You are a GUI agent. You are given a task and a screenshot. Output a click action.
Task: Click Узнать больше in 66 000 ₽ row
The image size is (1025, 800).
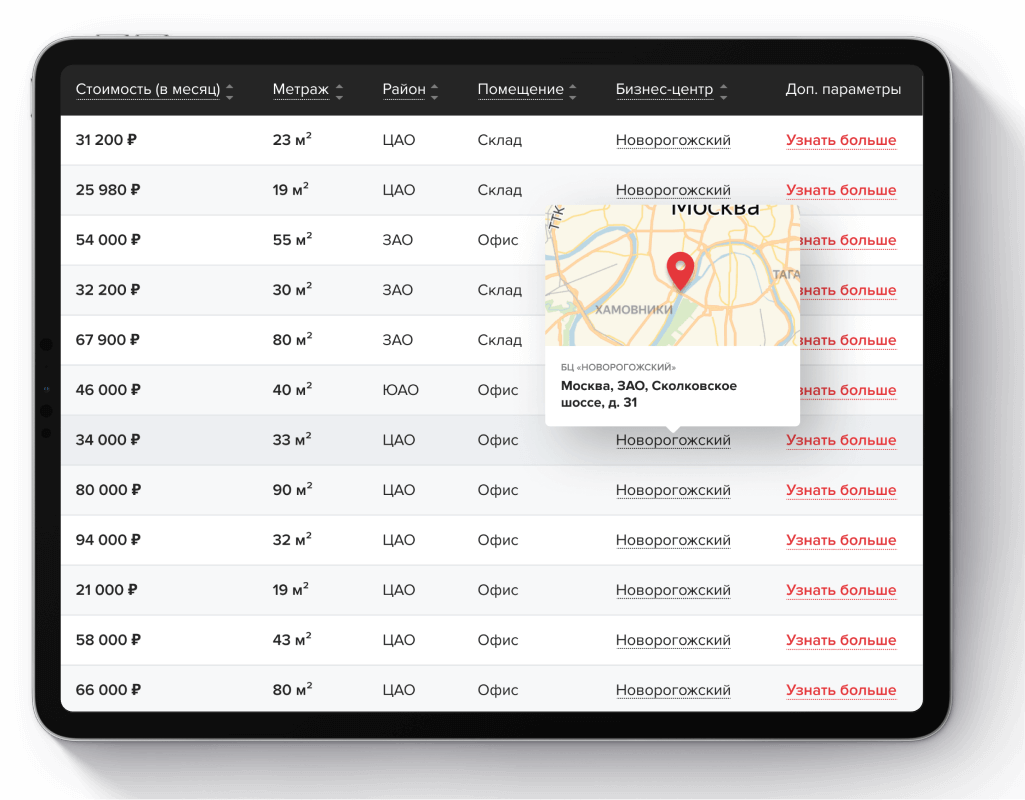click(x=841, y=690)
